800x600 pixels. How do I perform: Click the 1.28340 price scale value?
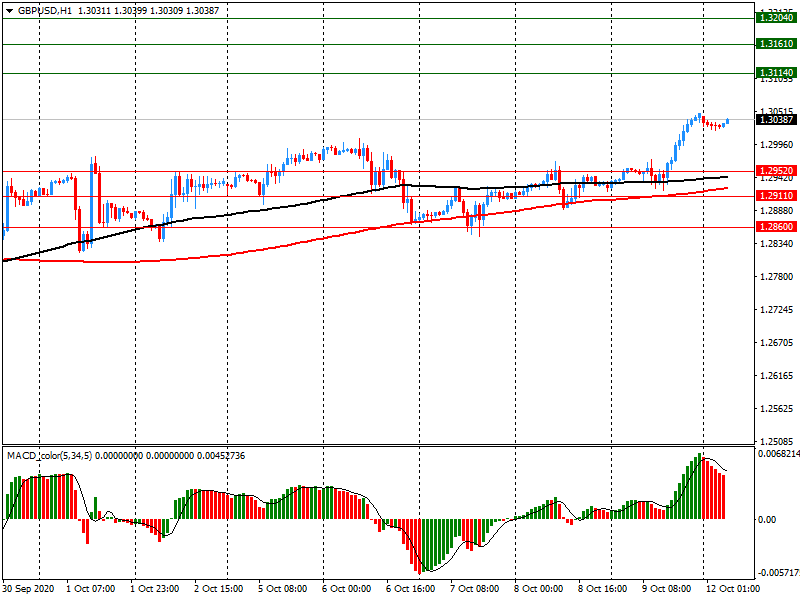click(x=777, y=244)
